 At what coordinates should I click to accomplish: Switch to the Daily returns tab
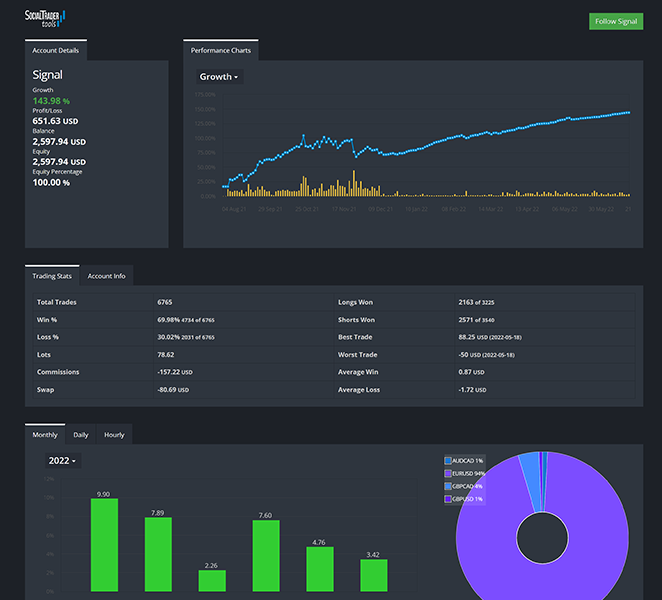coord(81,435)
